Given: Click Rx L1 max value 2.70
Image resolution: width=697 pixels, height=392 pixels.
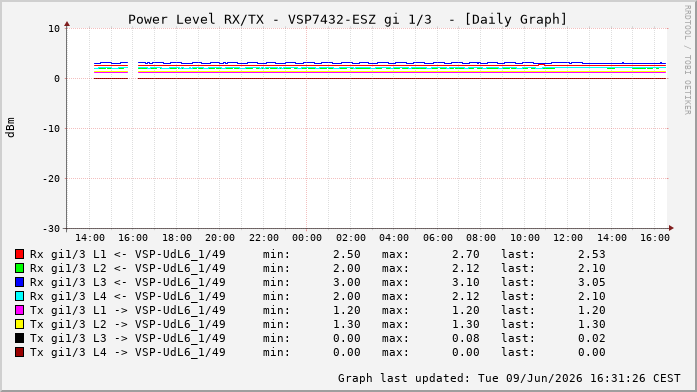Looking at the screenshot, I should pos(466,254).
